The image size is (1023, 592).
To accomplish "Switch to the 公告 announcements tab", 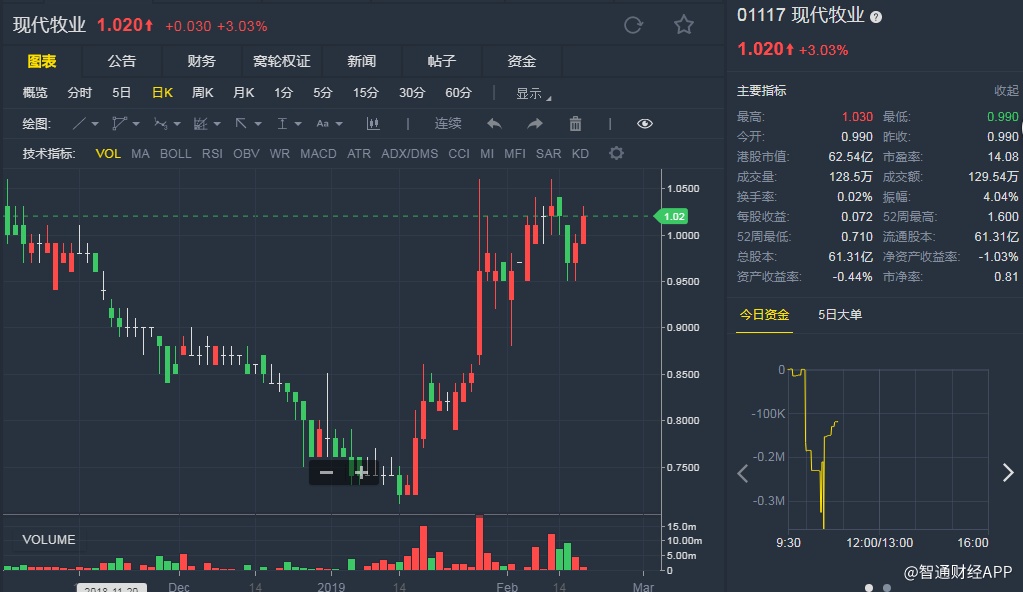I will [x=121, y=61].
